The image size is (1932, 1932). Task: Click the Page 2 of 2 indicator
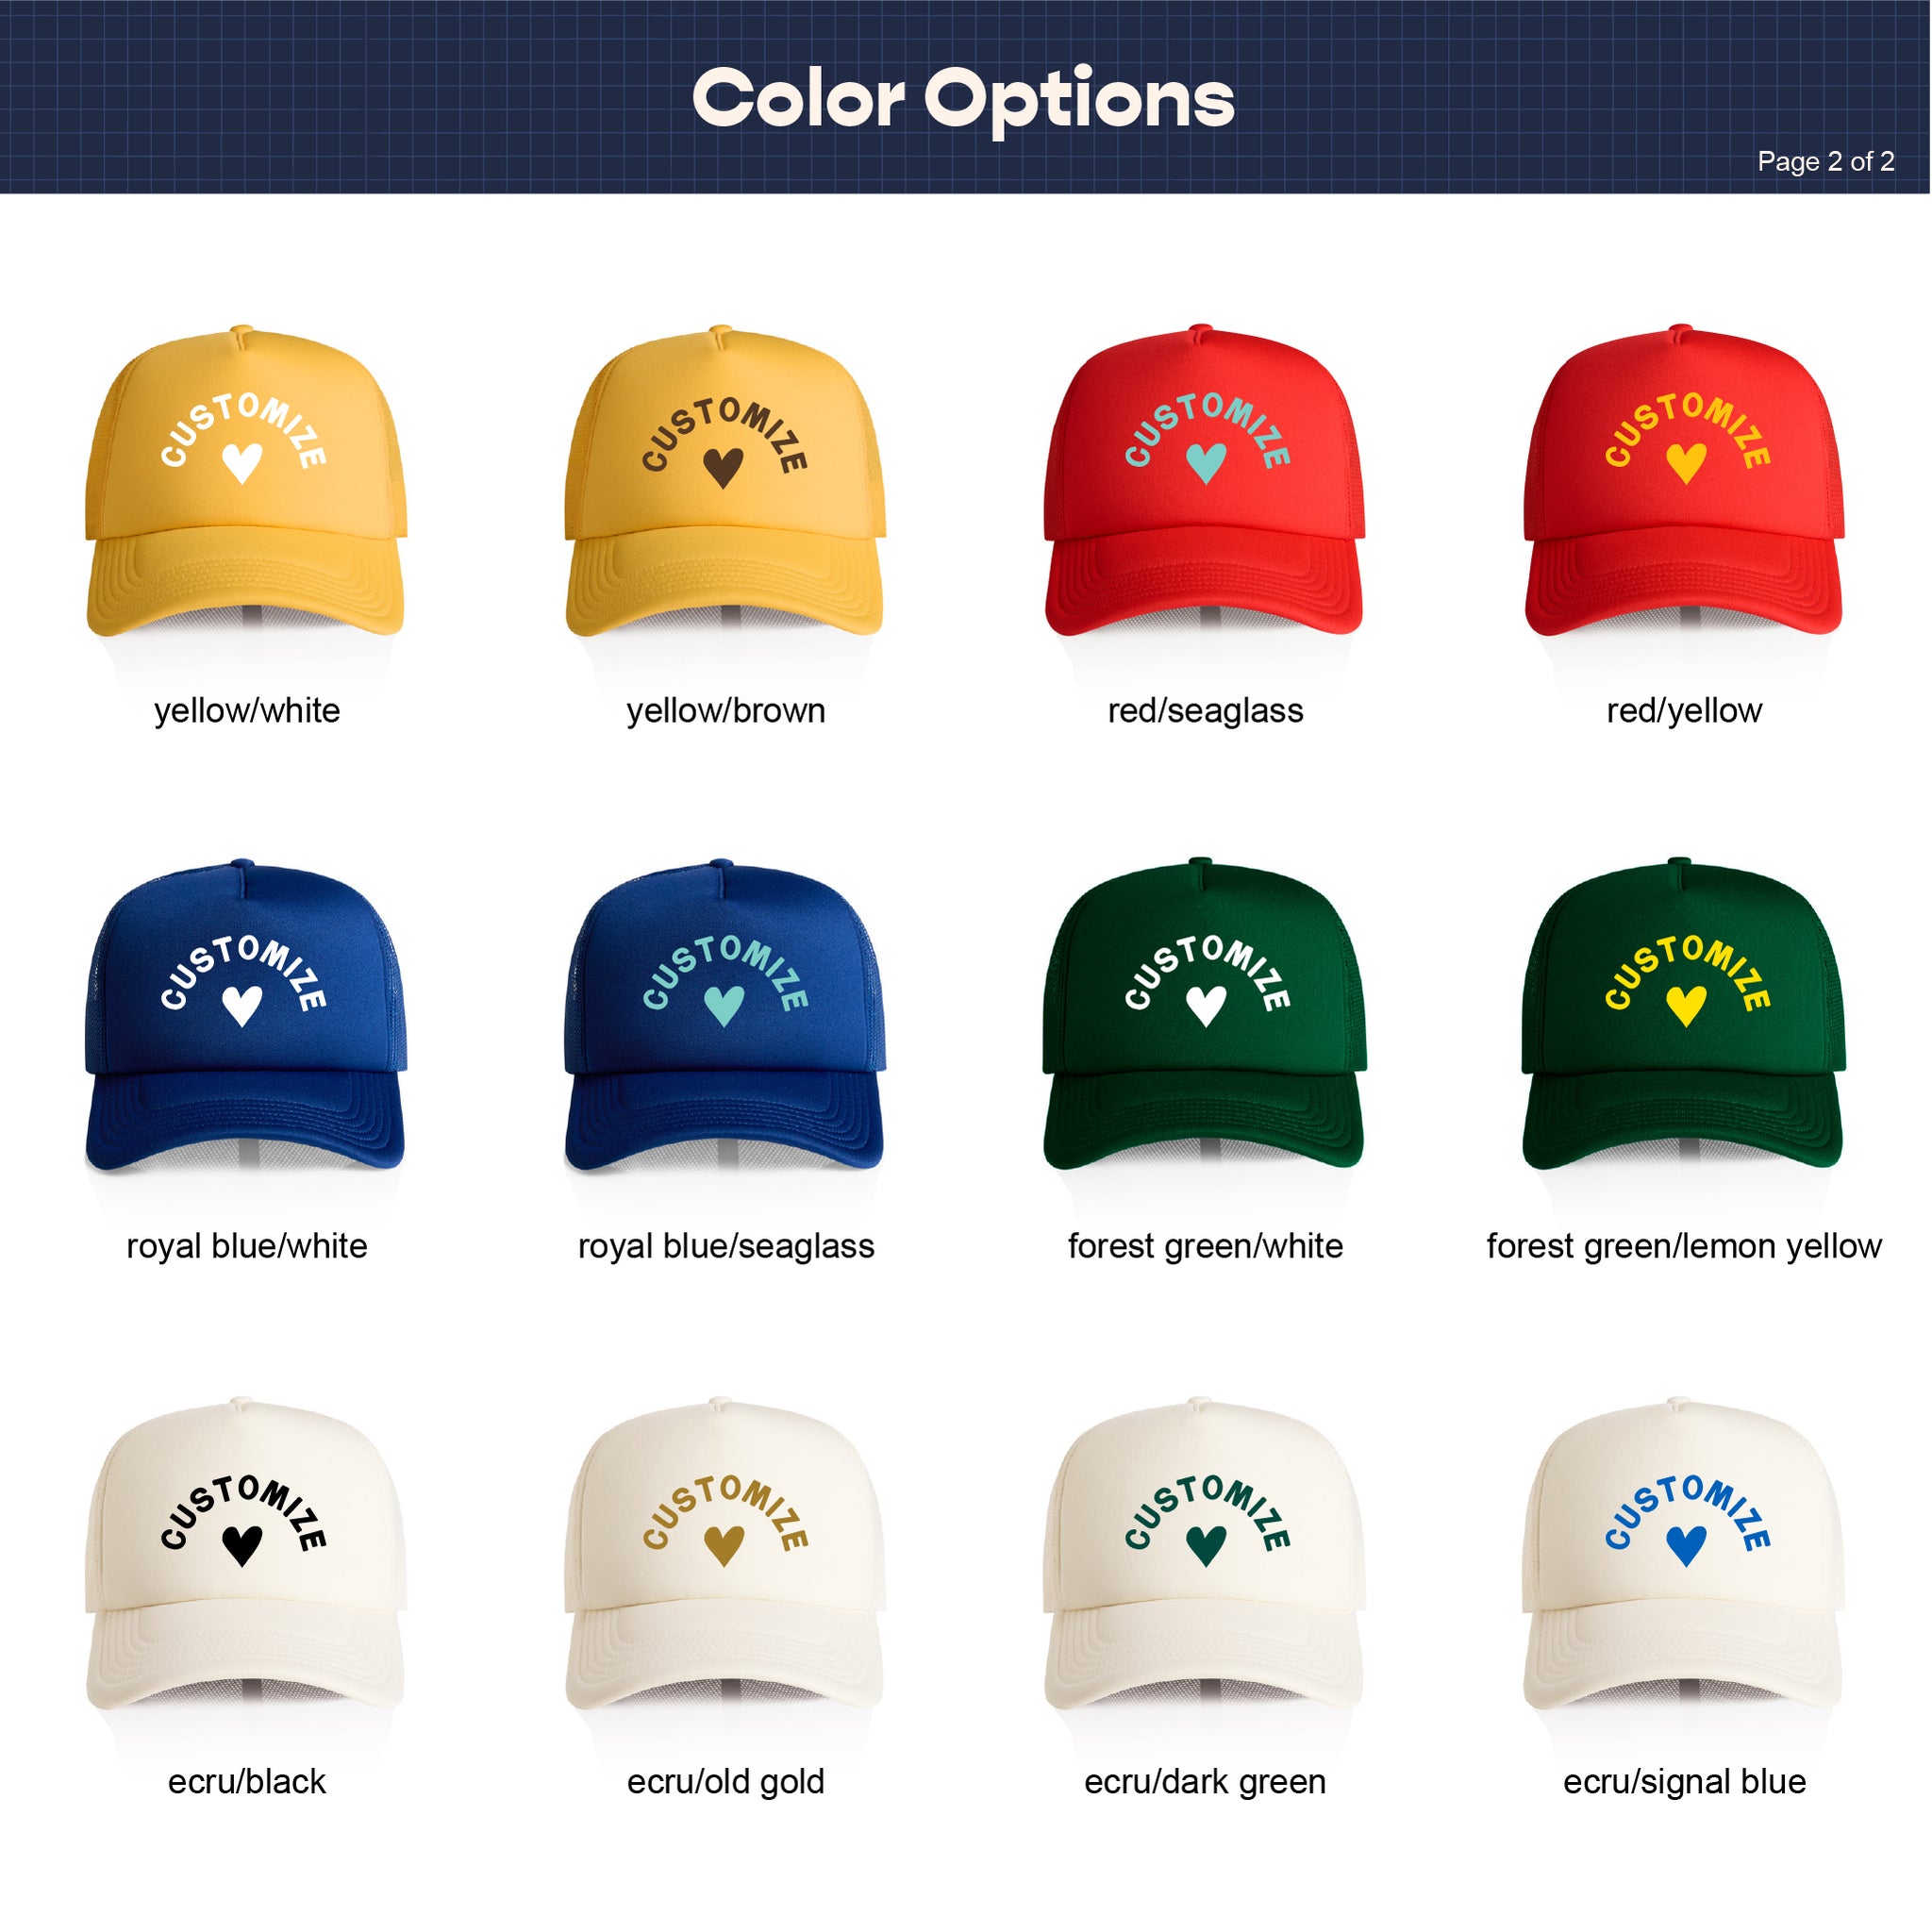point(1826,161)
